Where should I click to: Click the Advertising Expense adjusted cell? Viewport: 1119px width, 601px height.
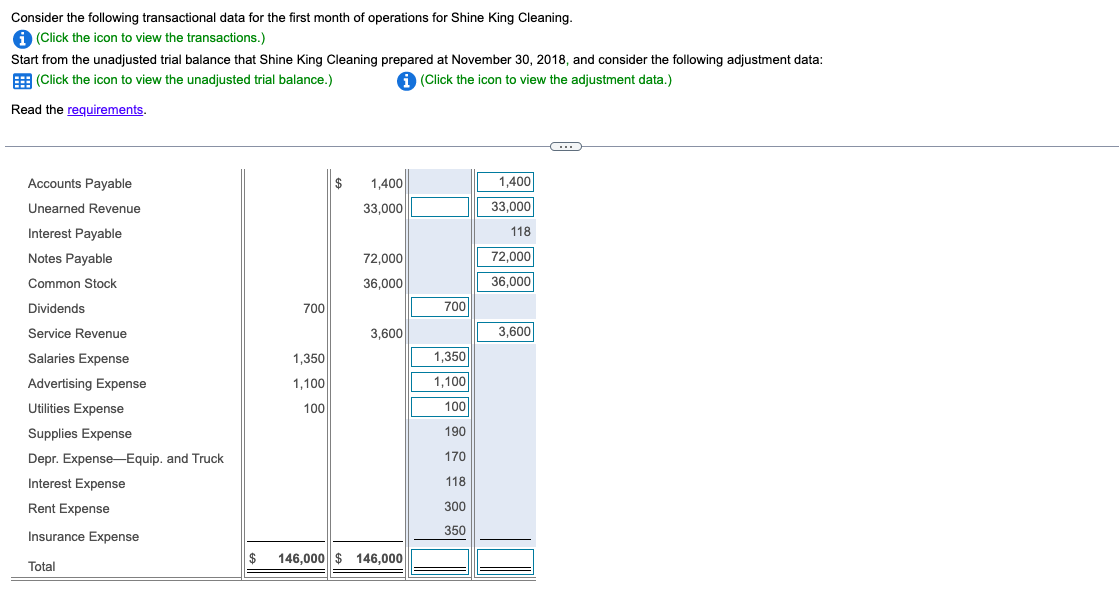pyautogui.click(x=440, y=381)
